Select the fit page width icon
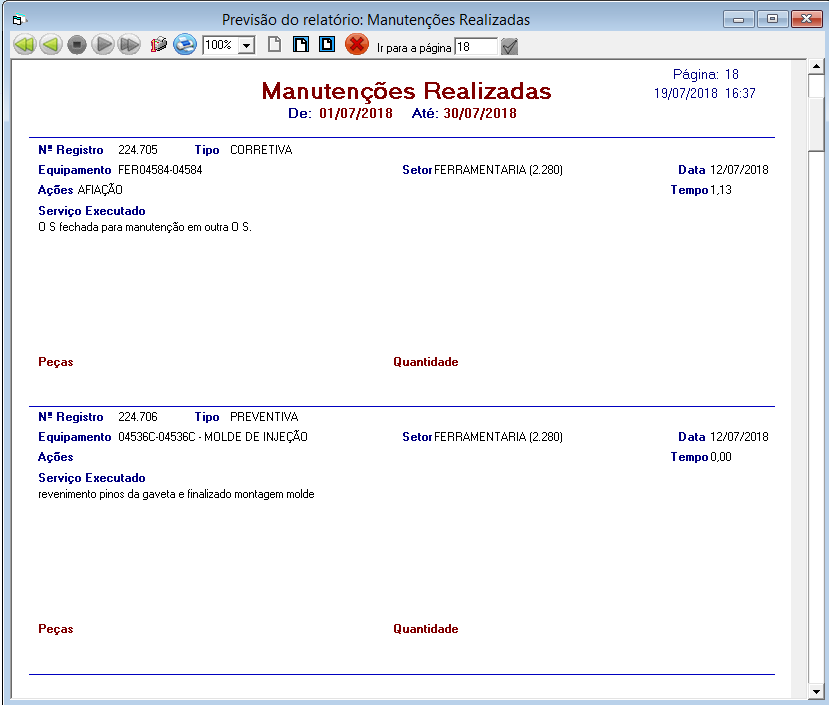This screenshot has height=705, width=829. click(301, 44)
